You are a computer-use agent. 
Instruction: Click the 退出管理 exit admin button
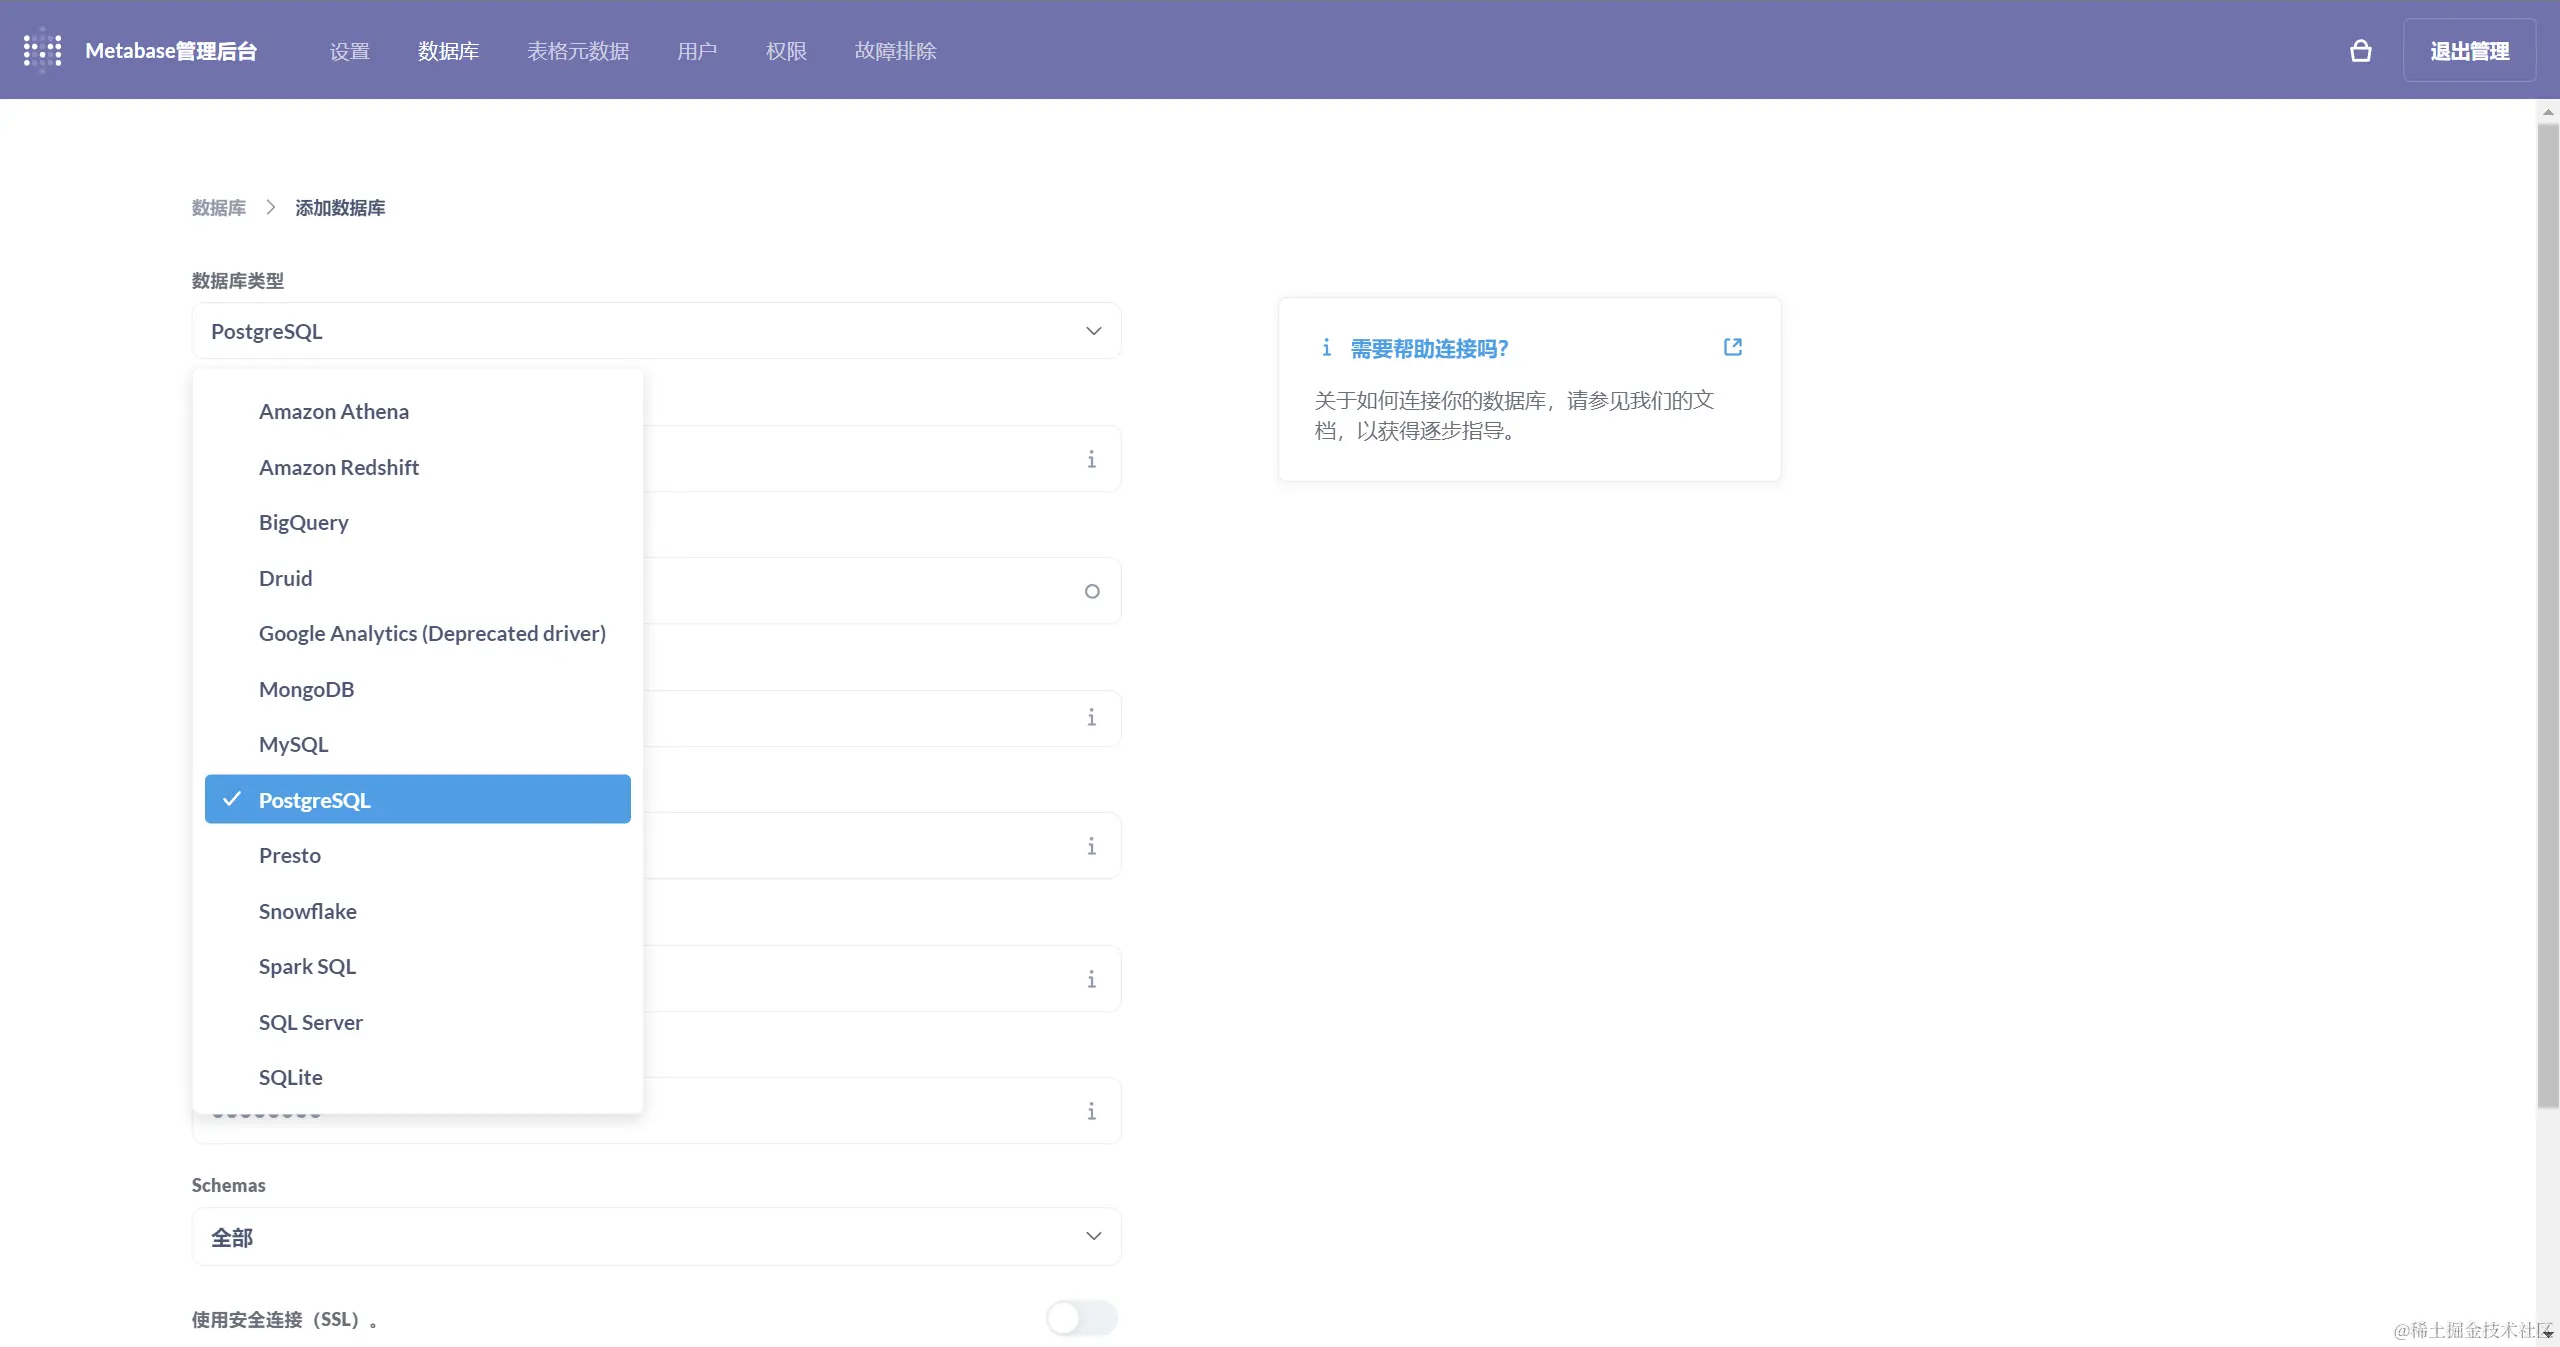(x=2468, y=51)
